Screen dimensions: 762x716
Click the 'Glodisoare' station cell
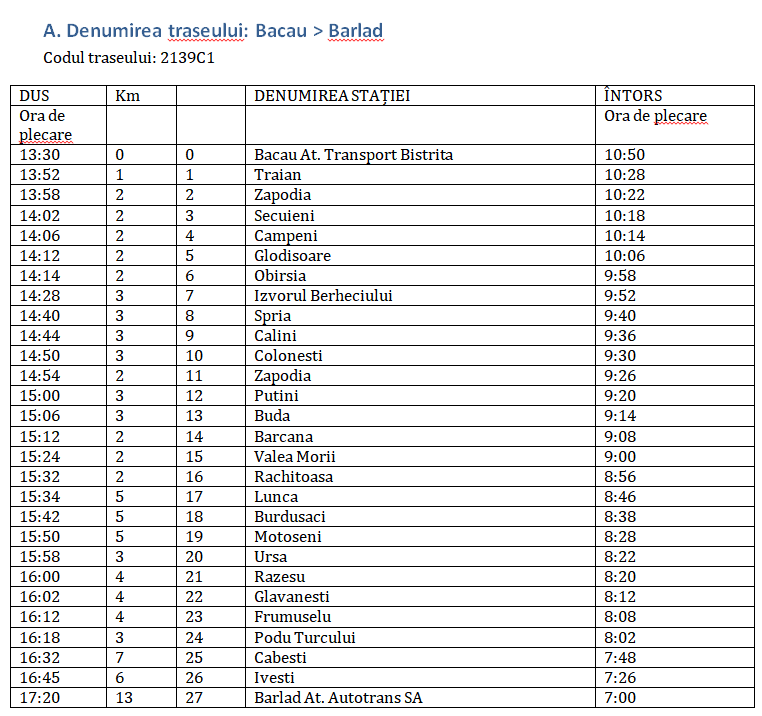(x=292, y=256)
